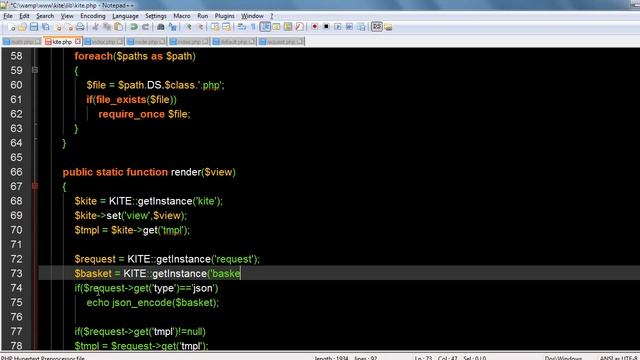Zoom in using the toolbar icon

(x=188, y=27)
